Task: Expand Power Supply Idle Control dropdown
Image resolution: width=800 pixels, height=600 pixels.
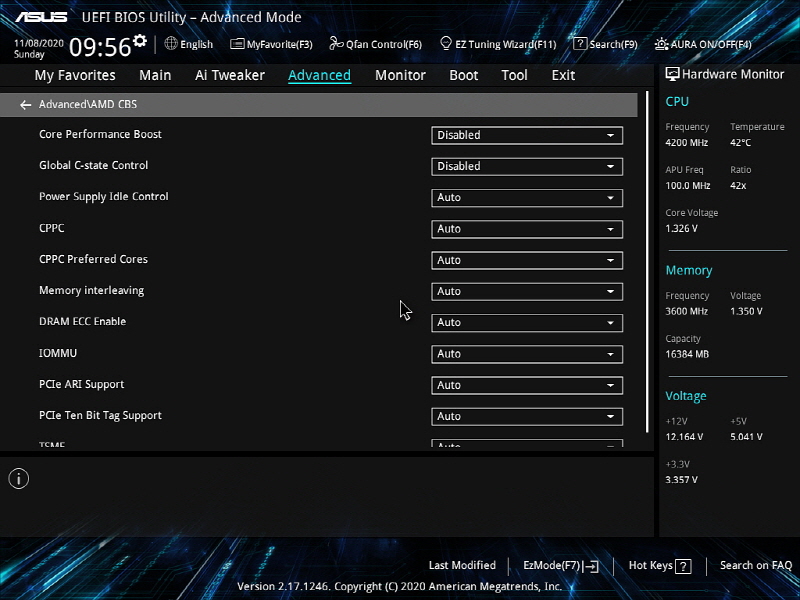Action: 527,197
